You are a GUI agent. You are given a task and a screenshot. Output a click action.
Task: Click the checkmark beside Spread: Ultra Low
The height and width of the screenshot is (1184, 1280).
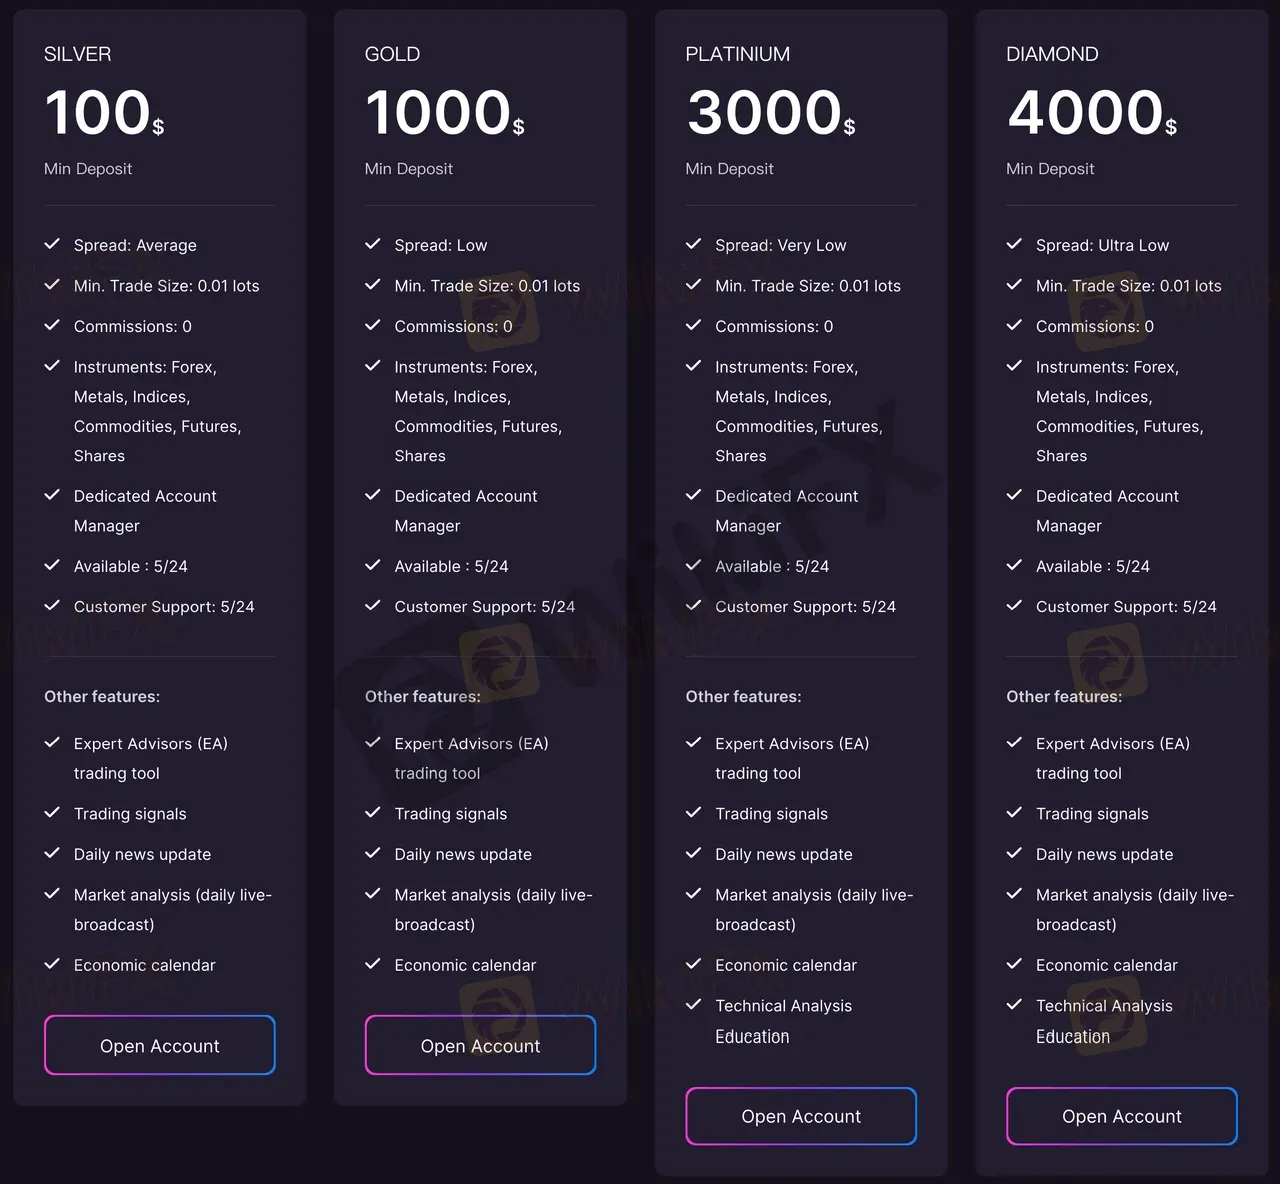point(1014,244)
